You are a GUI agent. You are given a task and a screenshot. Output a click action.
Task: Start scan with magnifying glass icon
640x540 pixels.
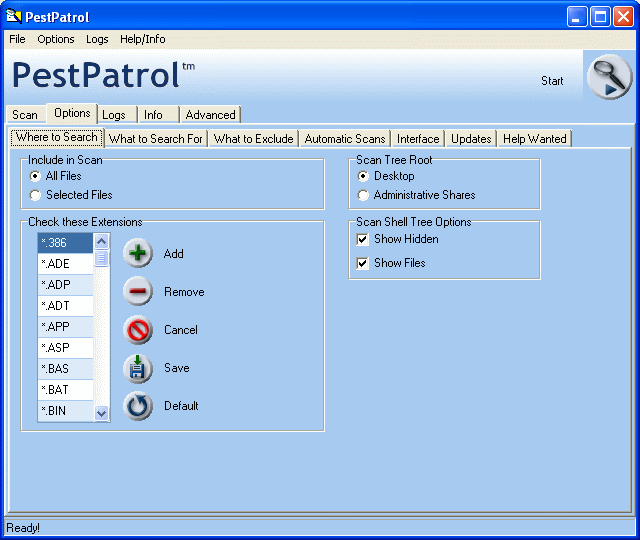coord(609,76)
